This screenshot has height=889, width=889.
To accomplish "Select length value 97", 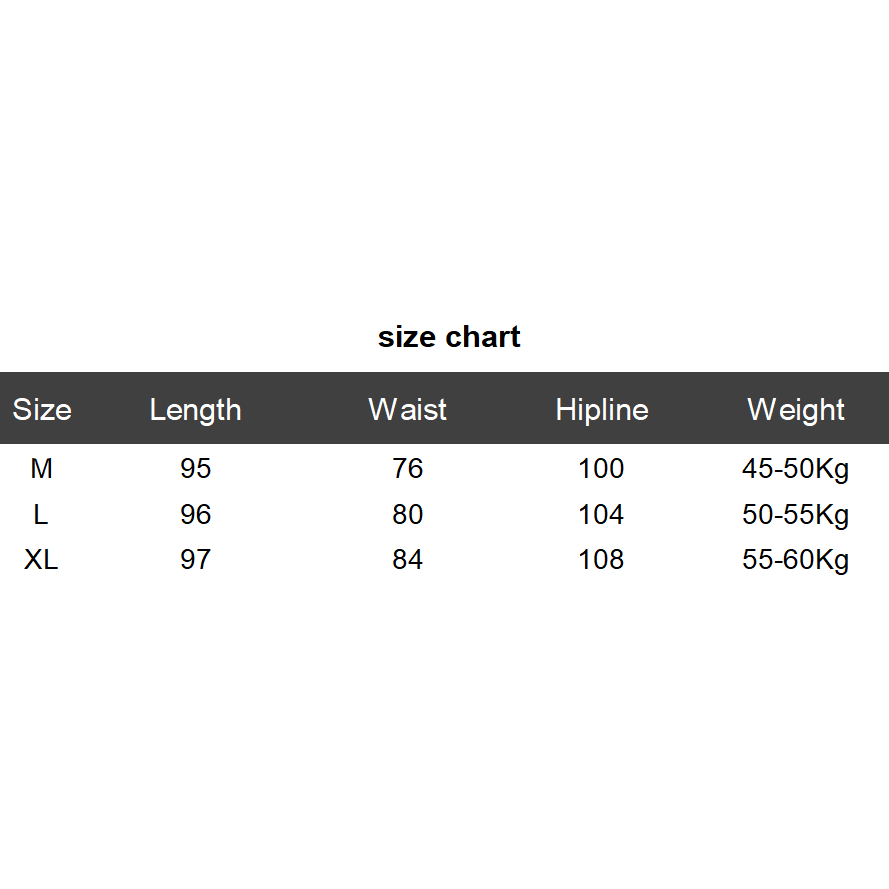I will click(x=196, y=560).
